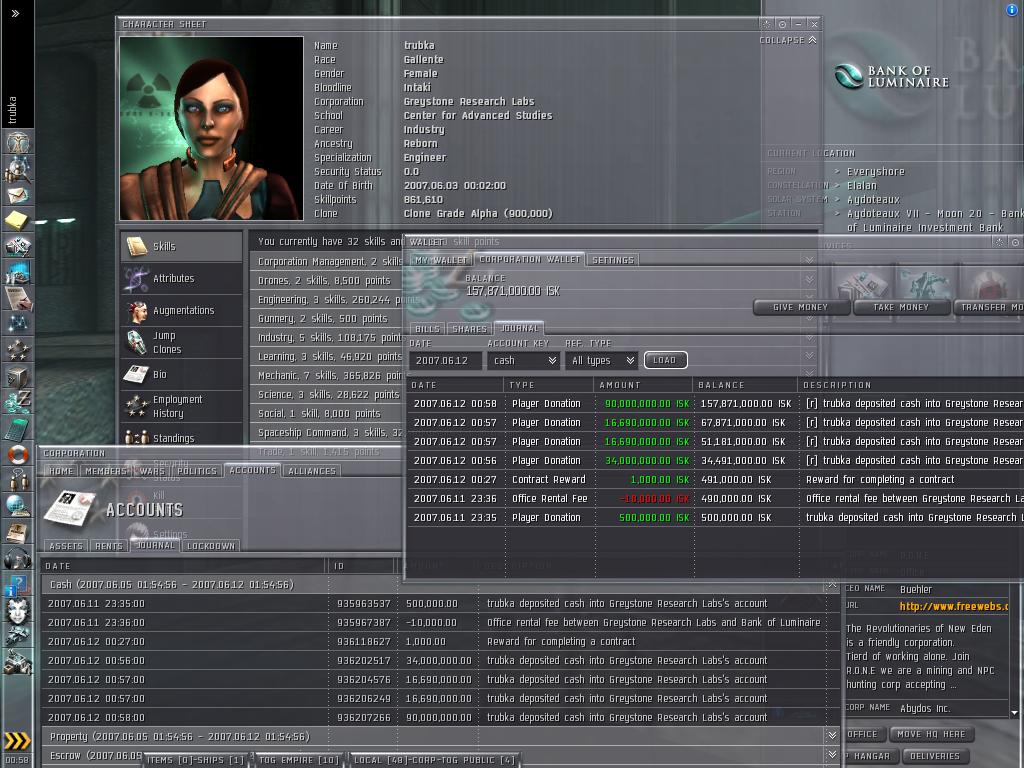Image resolution: width=1024 pixels, height=768 pixels.
Task: Select Standings in the Character Sheet
Action: (x=181, y=438)
